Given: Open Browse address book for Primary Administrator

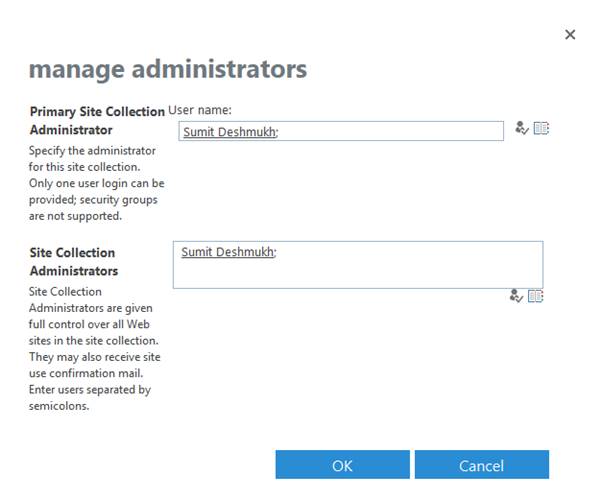Looking at the screenshot, I should click(541, 129).
